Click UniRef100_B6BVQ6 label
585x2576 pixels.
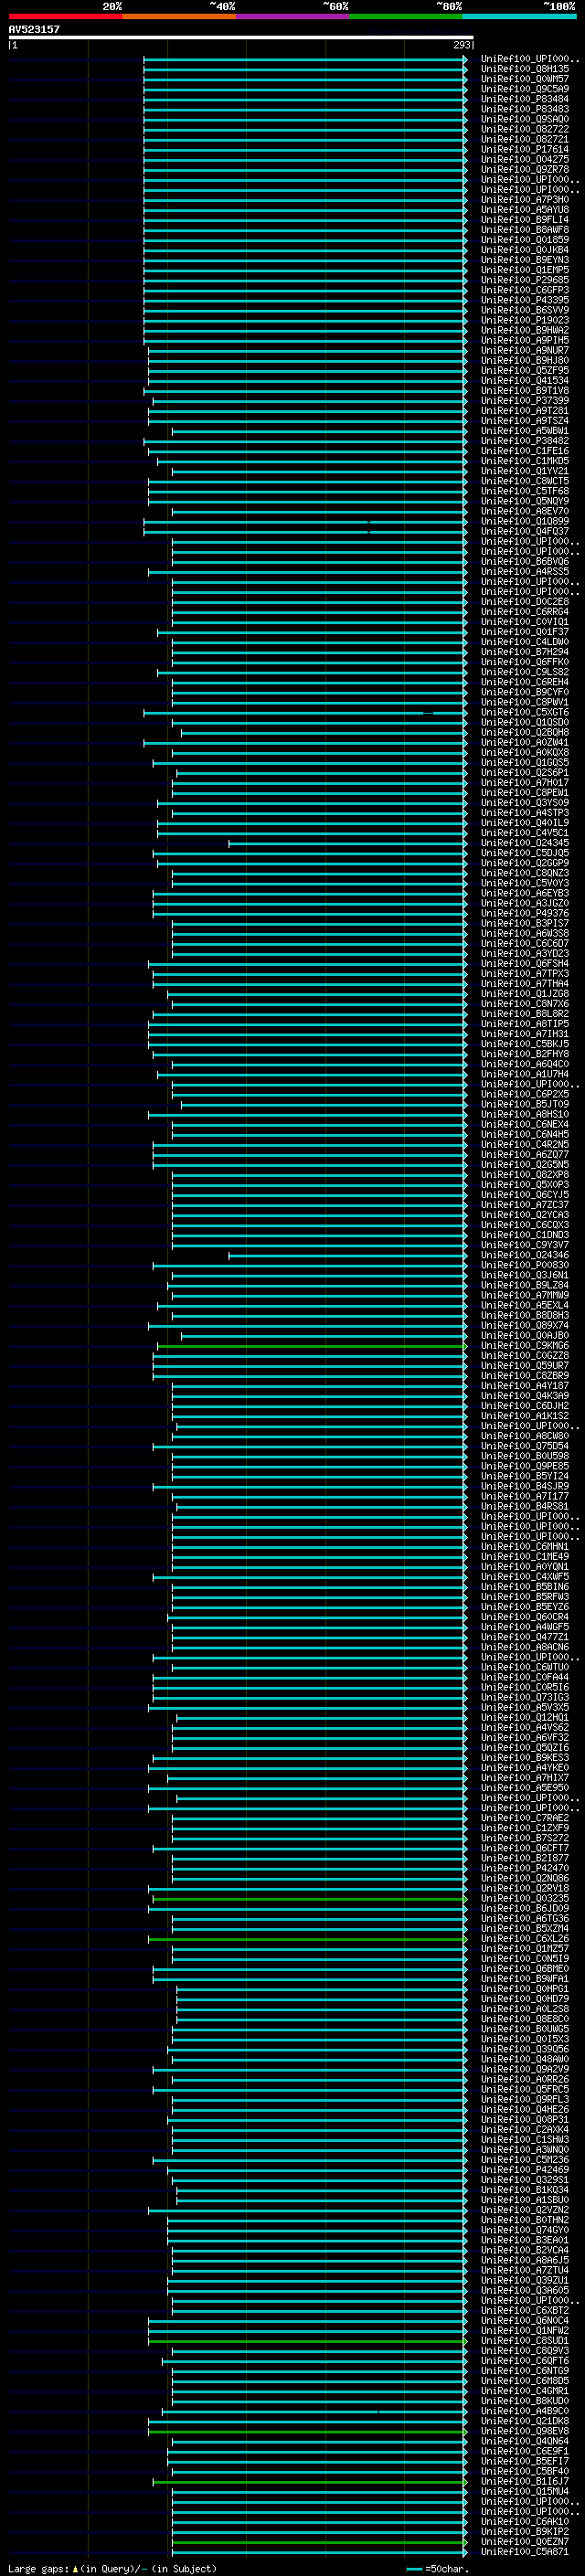click(x=524, y=561)
